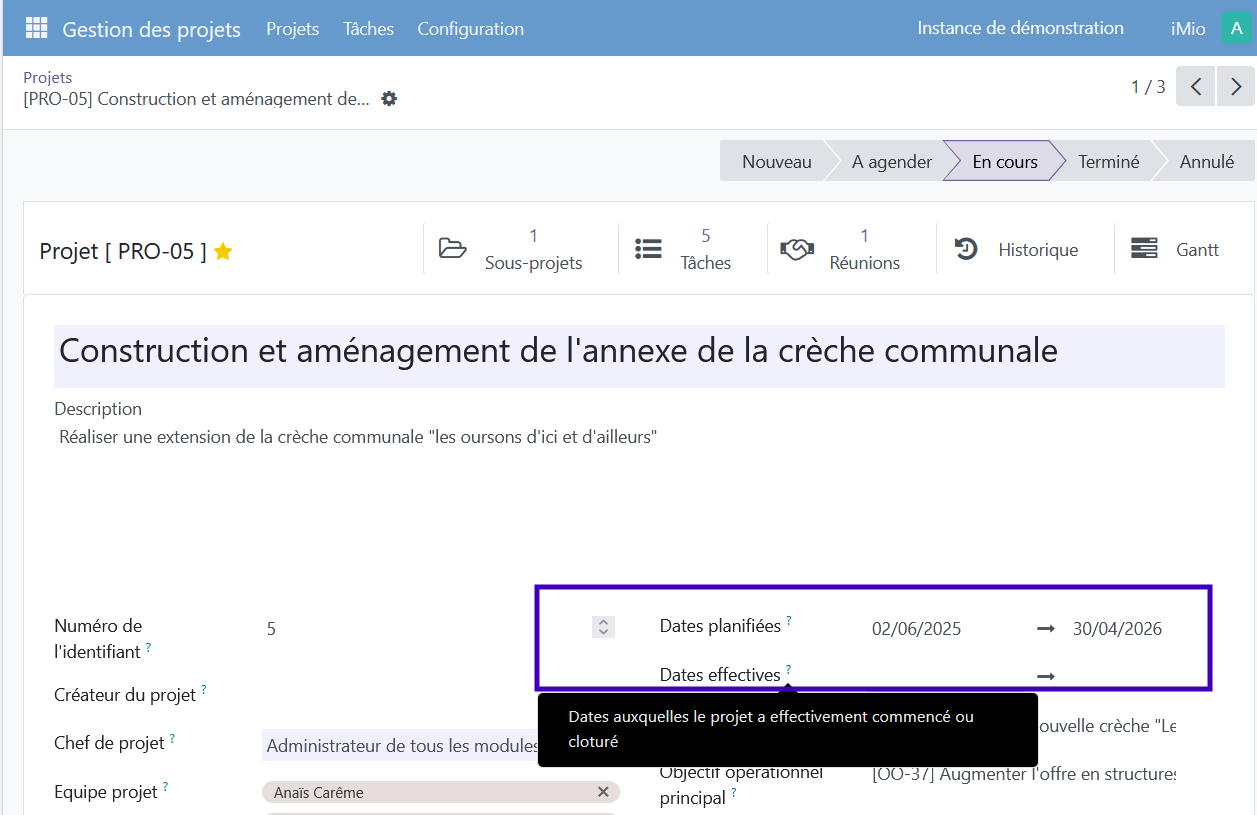1257x815 pixels.
Task: Open the Tâches list icon button
Action: click(x=649, y=249)
